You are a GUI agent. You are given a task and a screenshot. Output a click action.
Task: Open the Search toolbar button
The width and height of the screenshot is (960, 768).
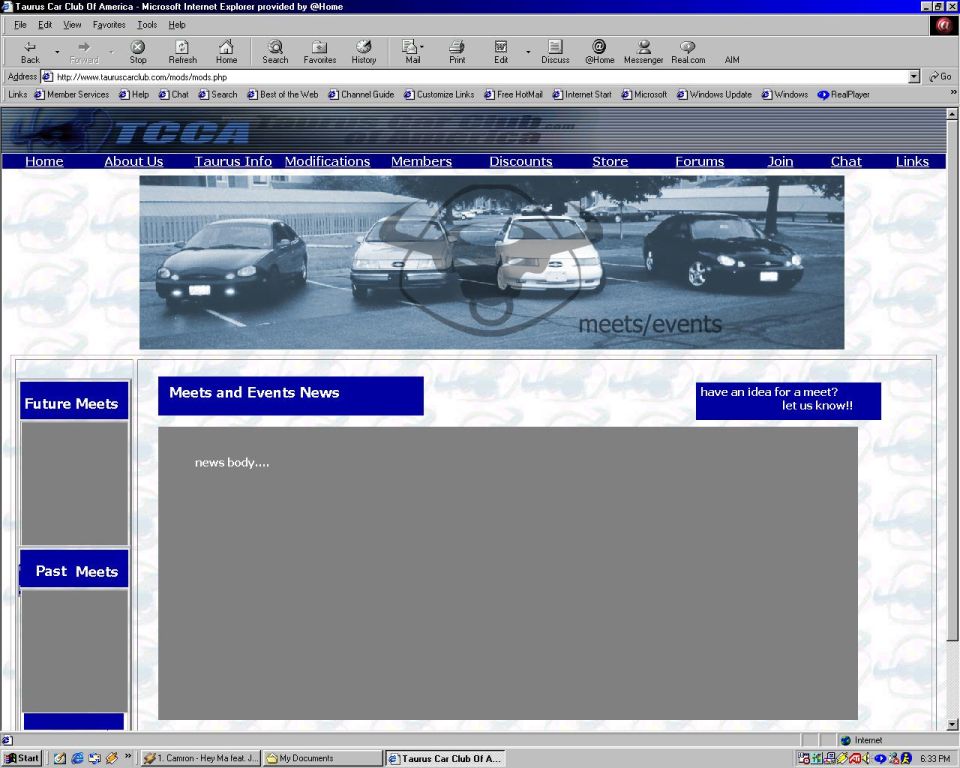[275, 52]
